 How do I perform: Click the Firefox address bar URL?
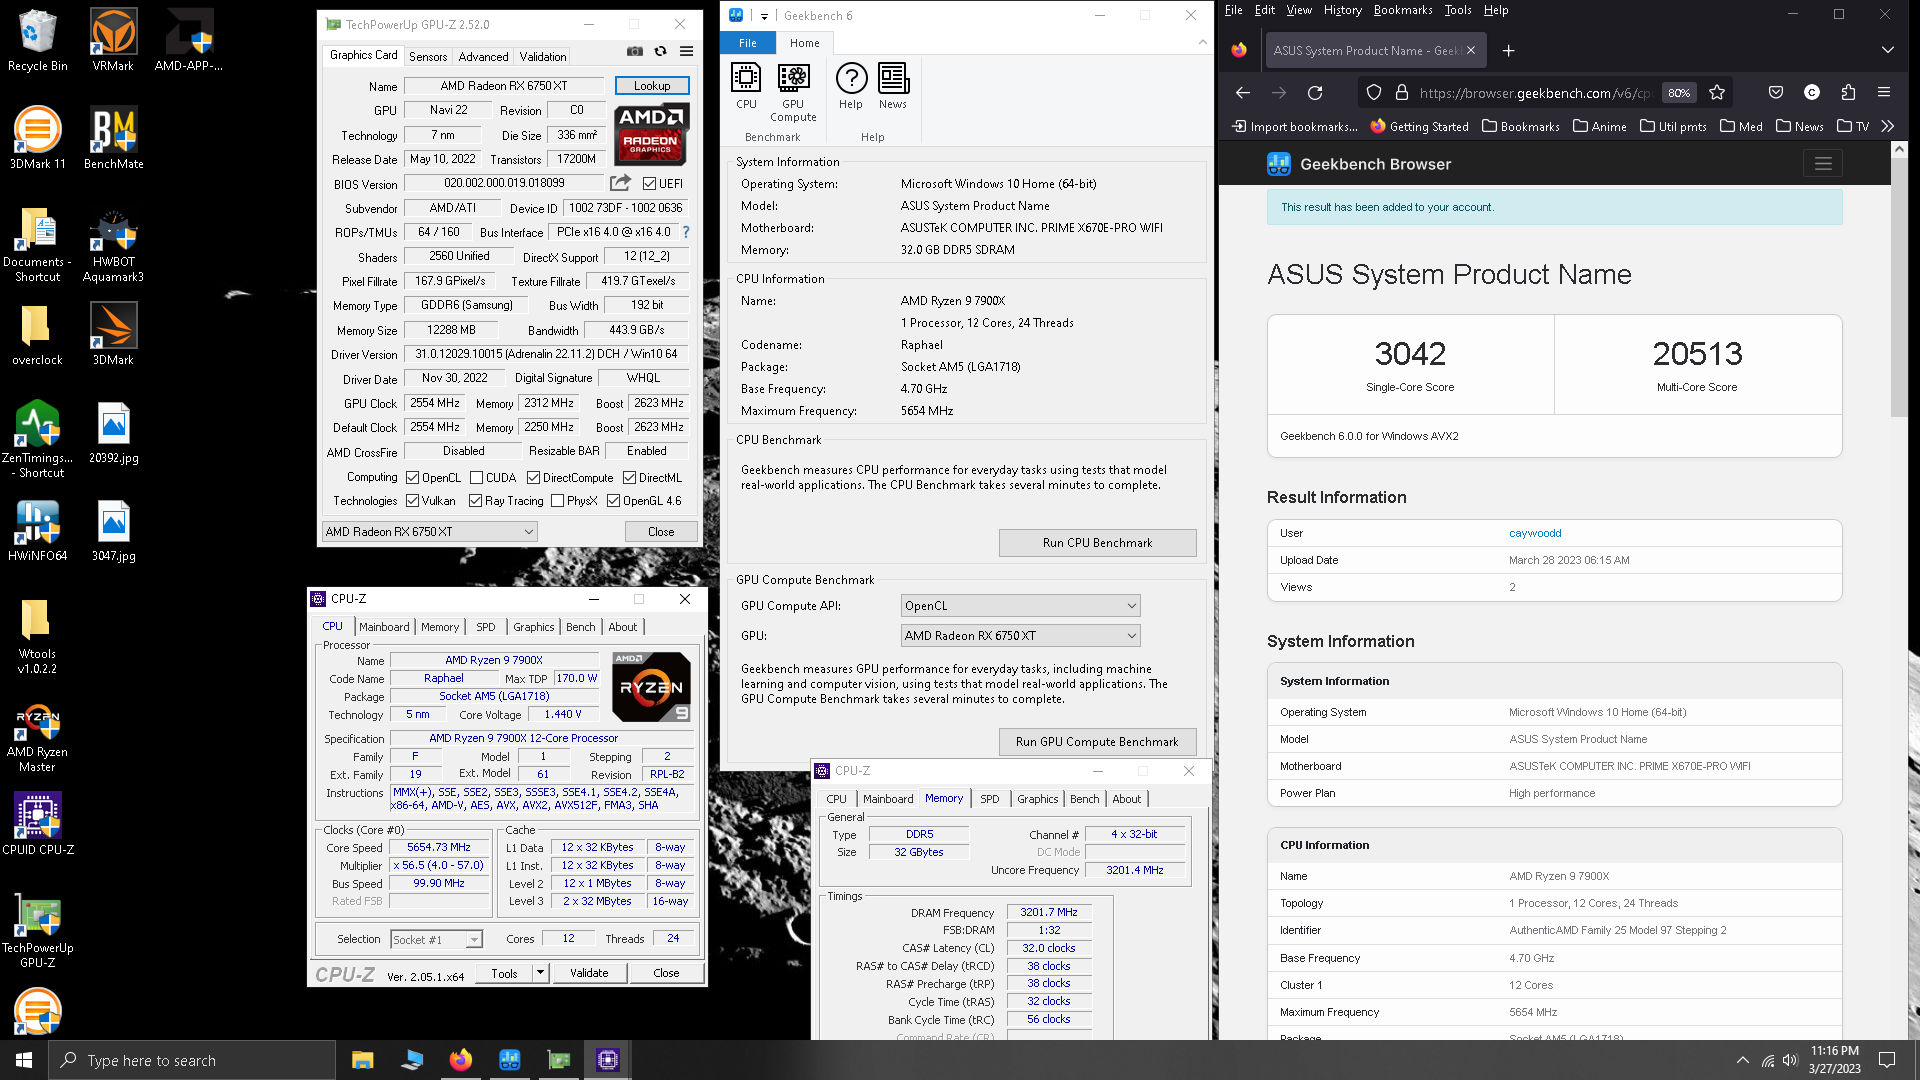tap(1534, 93)
